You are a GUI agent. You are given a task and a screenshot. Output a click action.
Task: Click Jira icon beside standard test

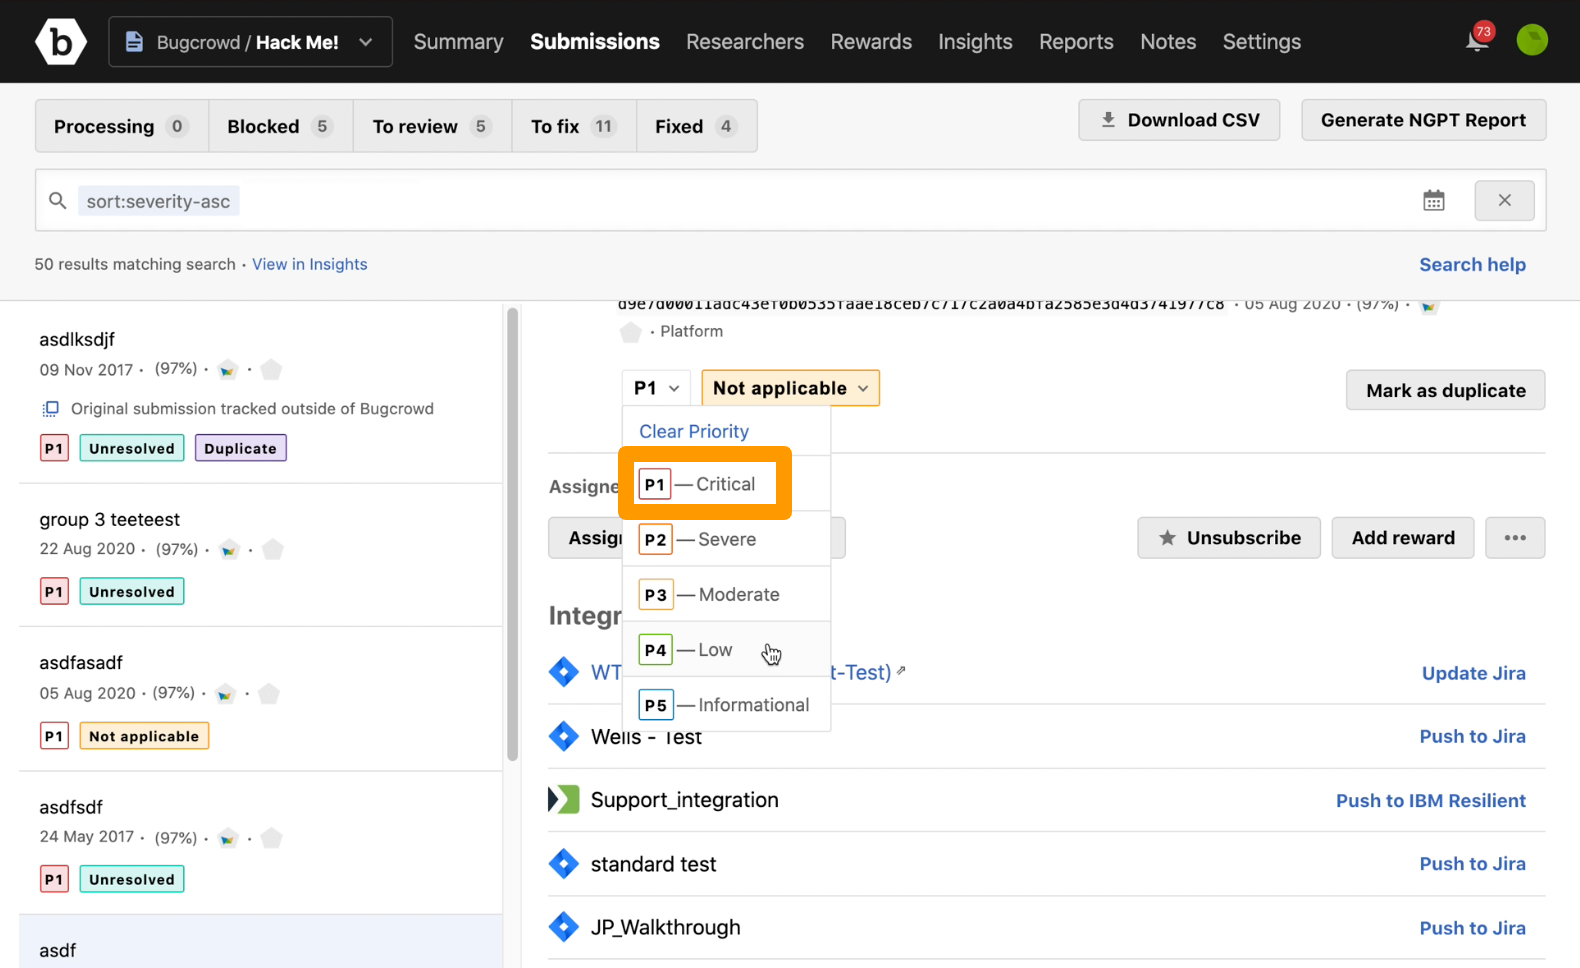tap(564, 863)
